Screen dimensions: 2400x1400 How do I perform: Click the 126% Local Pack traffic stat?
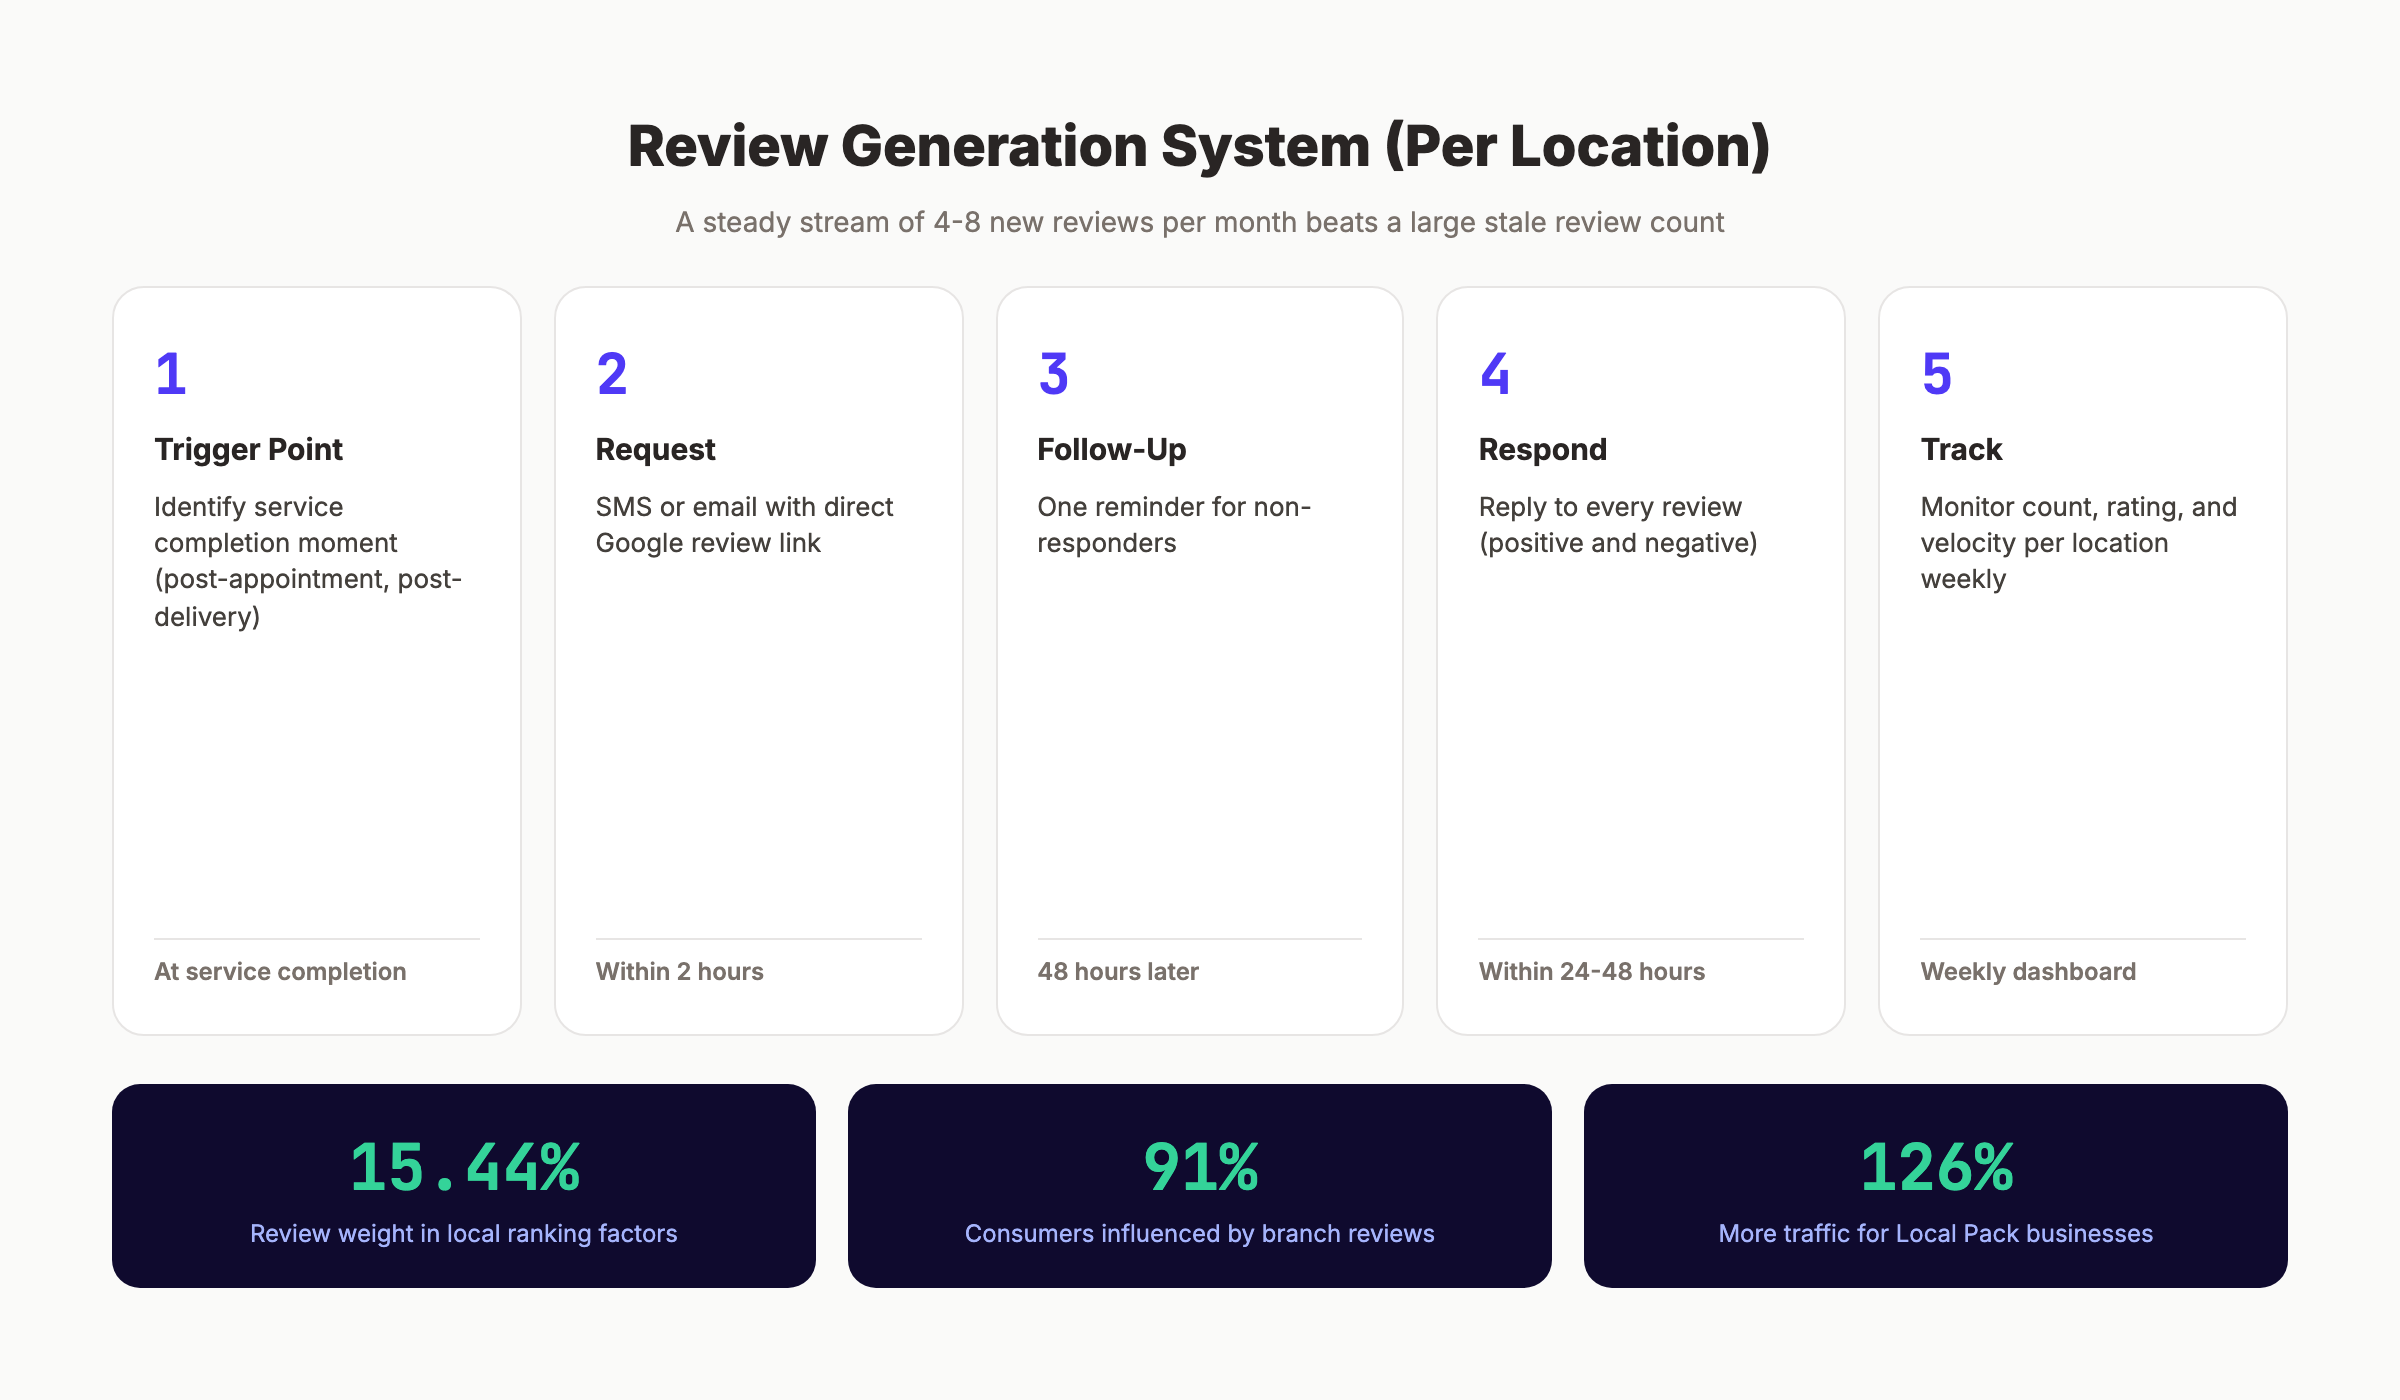[x=1936, y=1186]
